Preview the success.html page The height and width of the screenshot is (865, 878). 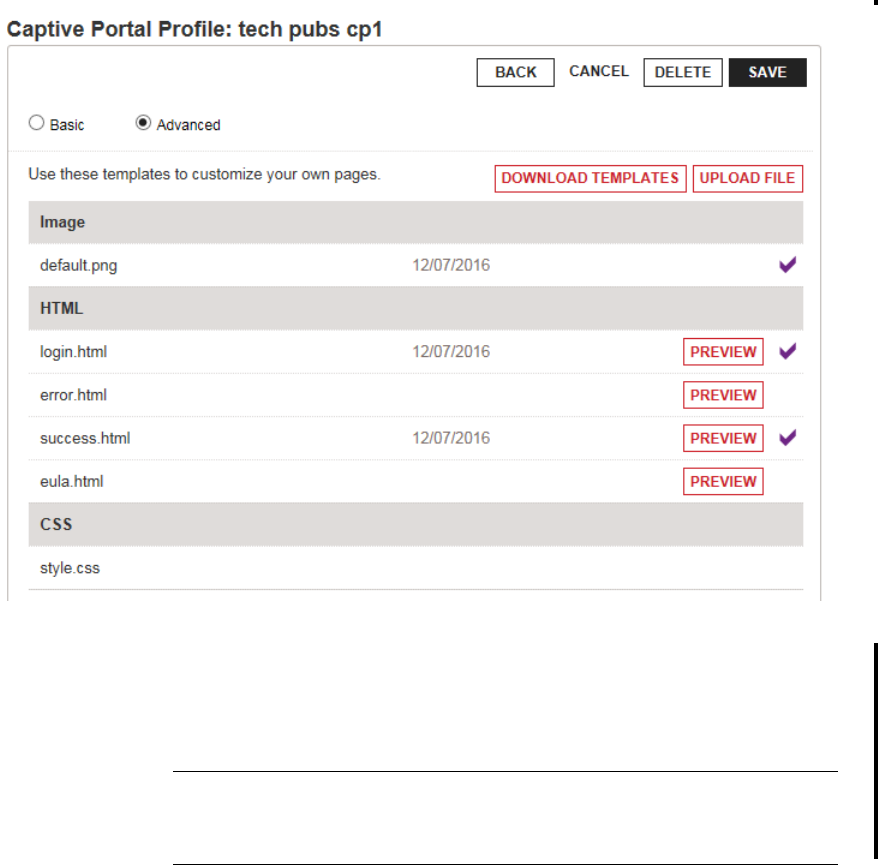click(723, 438)
